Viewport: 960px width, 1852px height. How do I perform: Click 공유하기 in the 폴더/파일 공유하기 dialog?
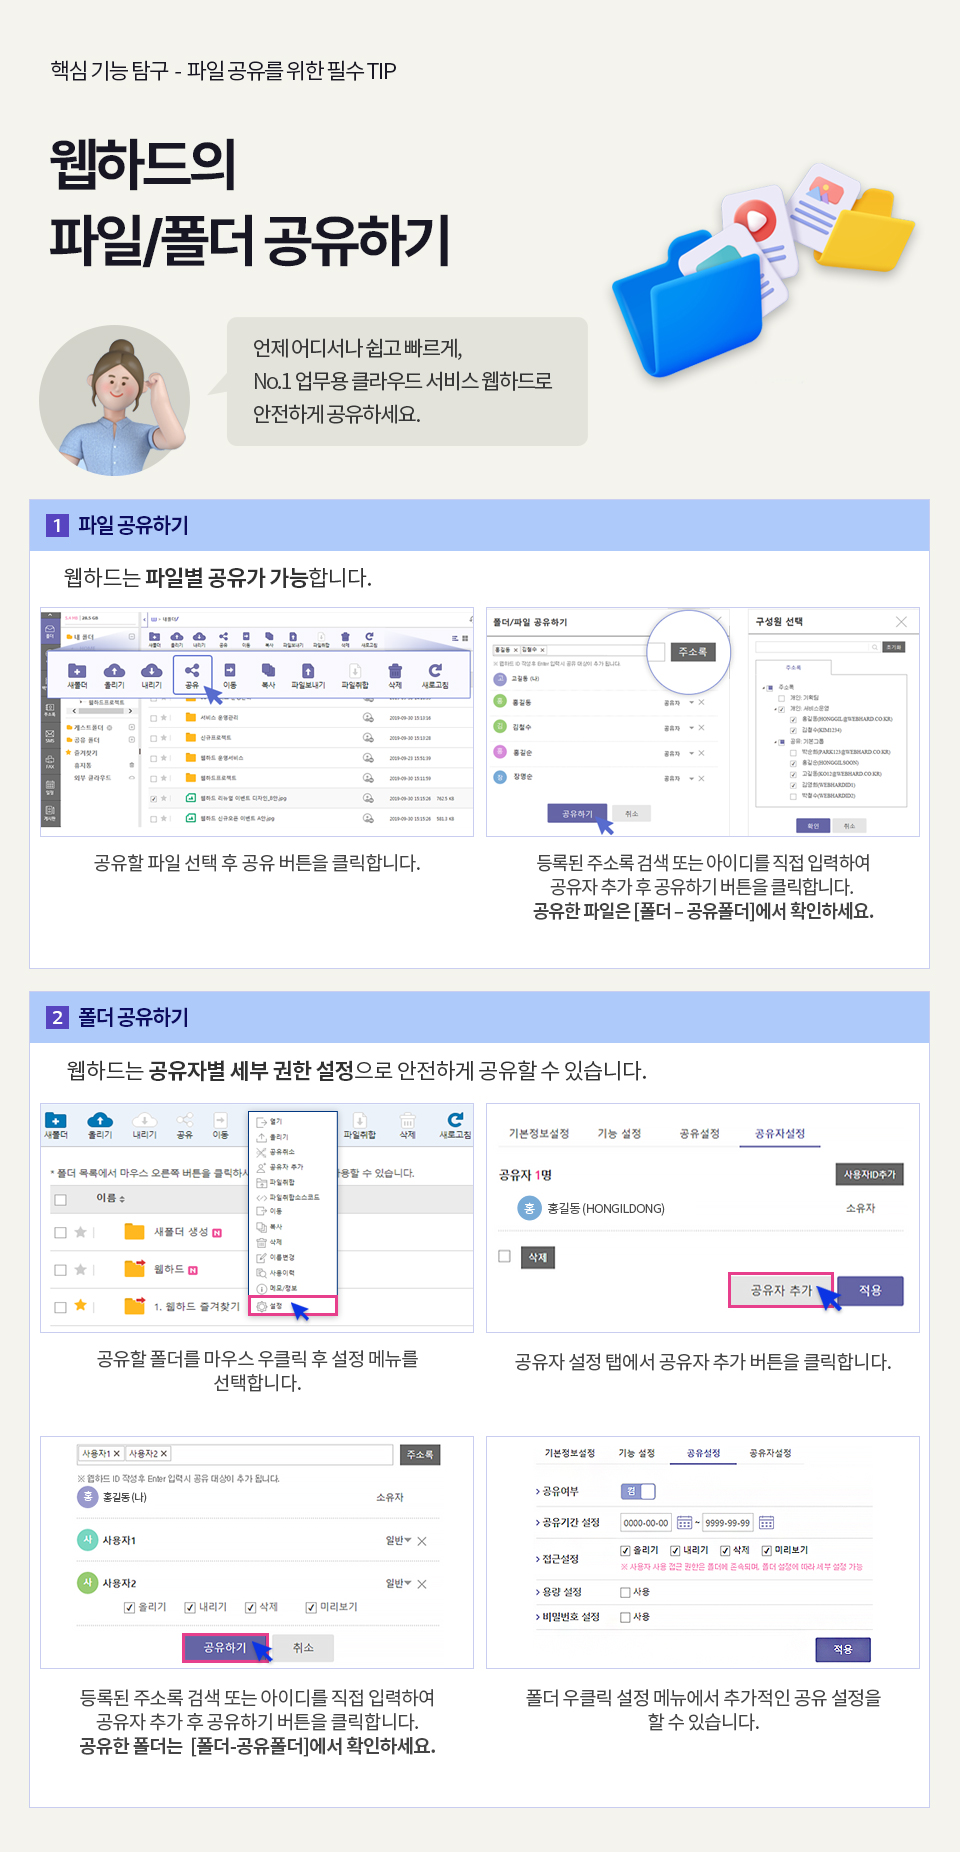pyautogui.click(x=577, y=814)
